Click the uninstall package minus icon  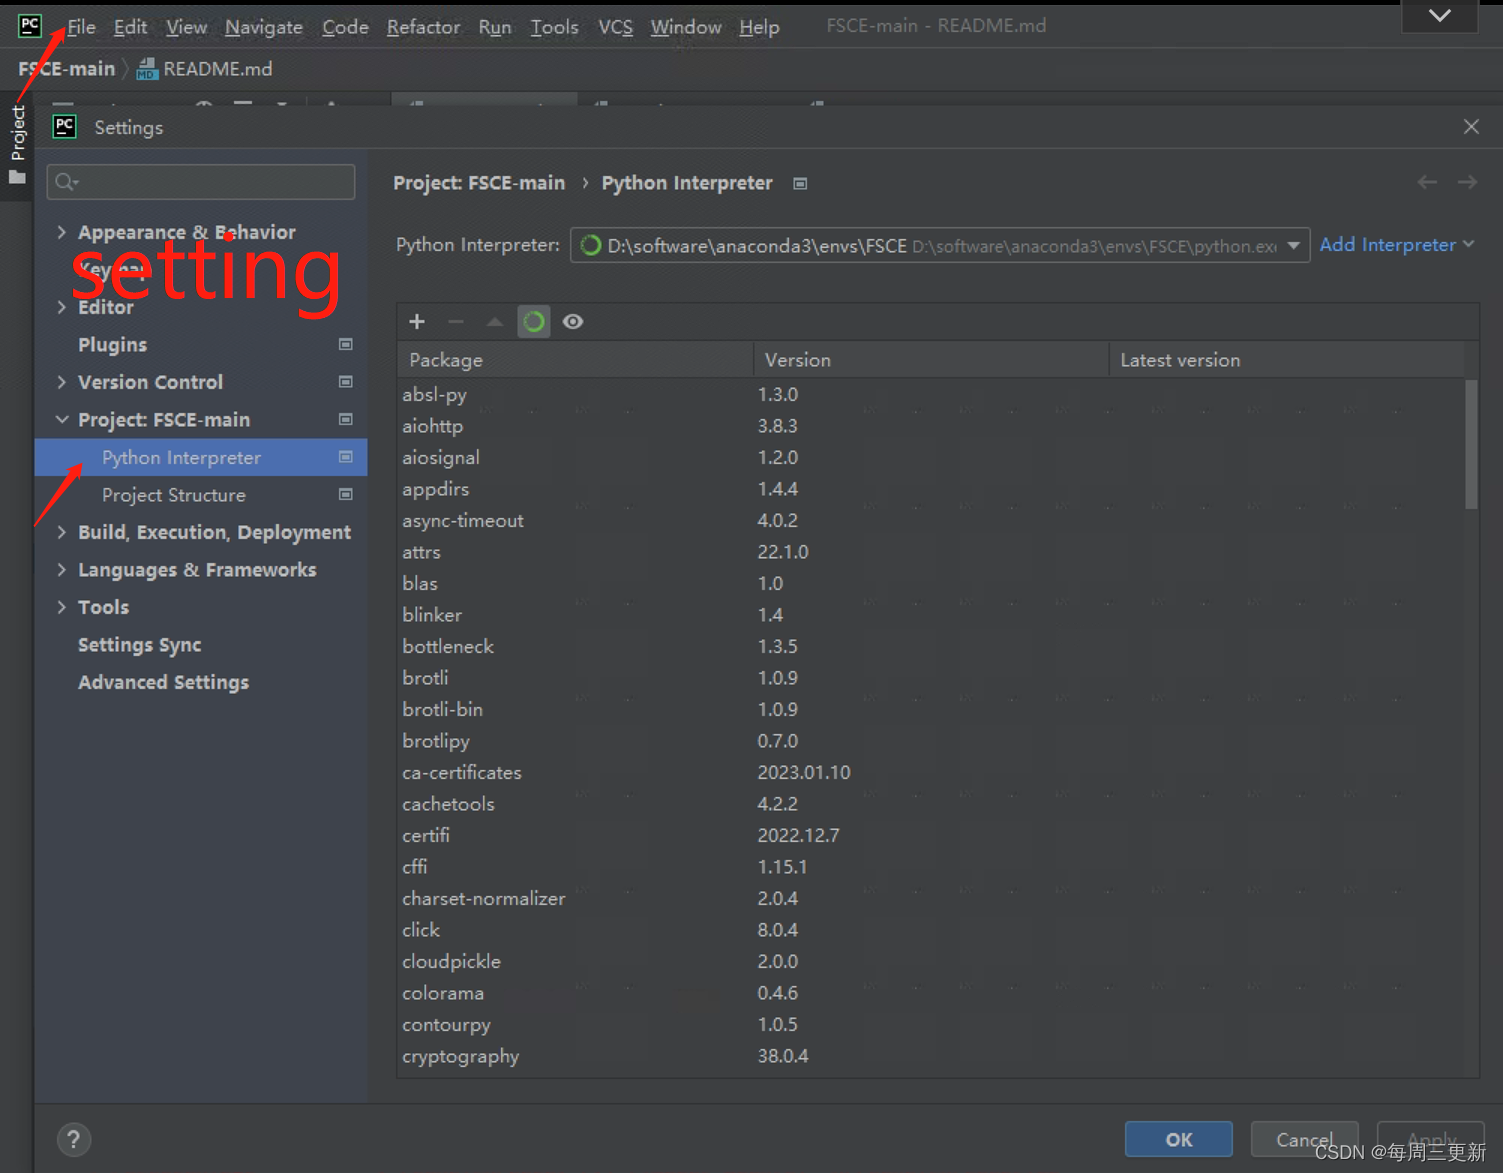(456, 321)
